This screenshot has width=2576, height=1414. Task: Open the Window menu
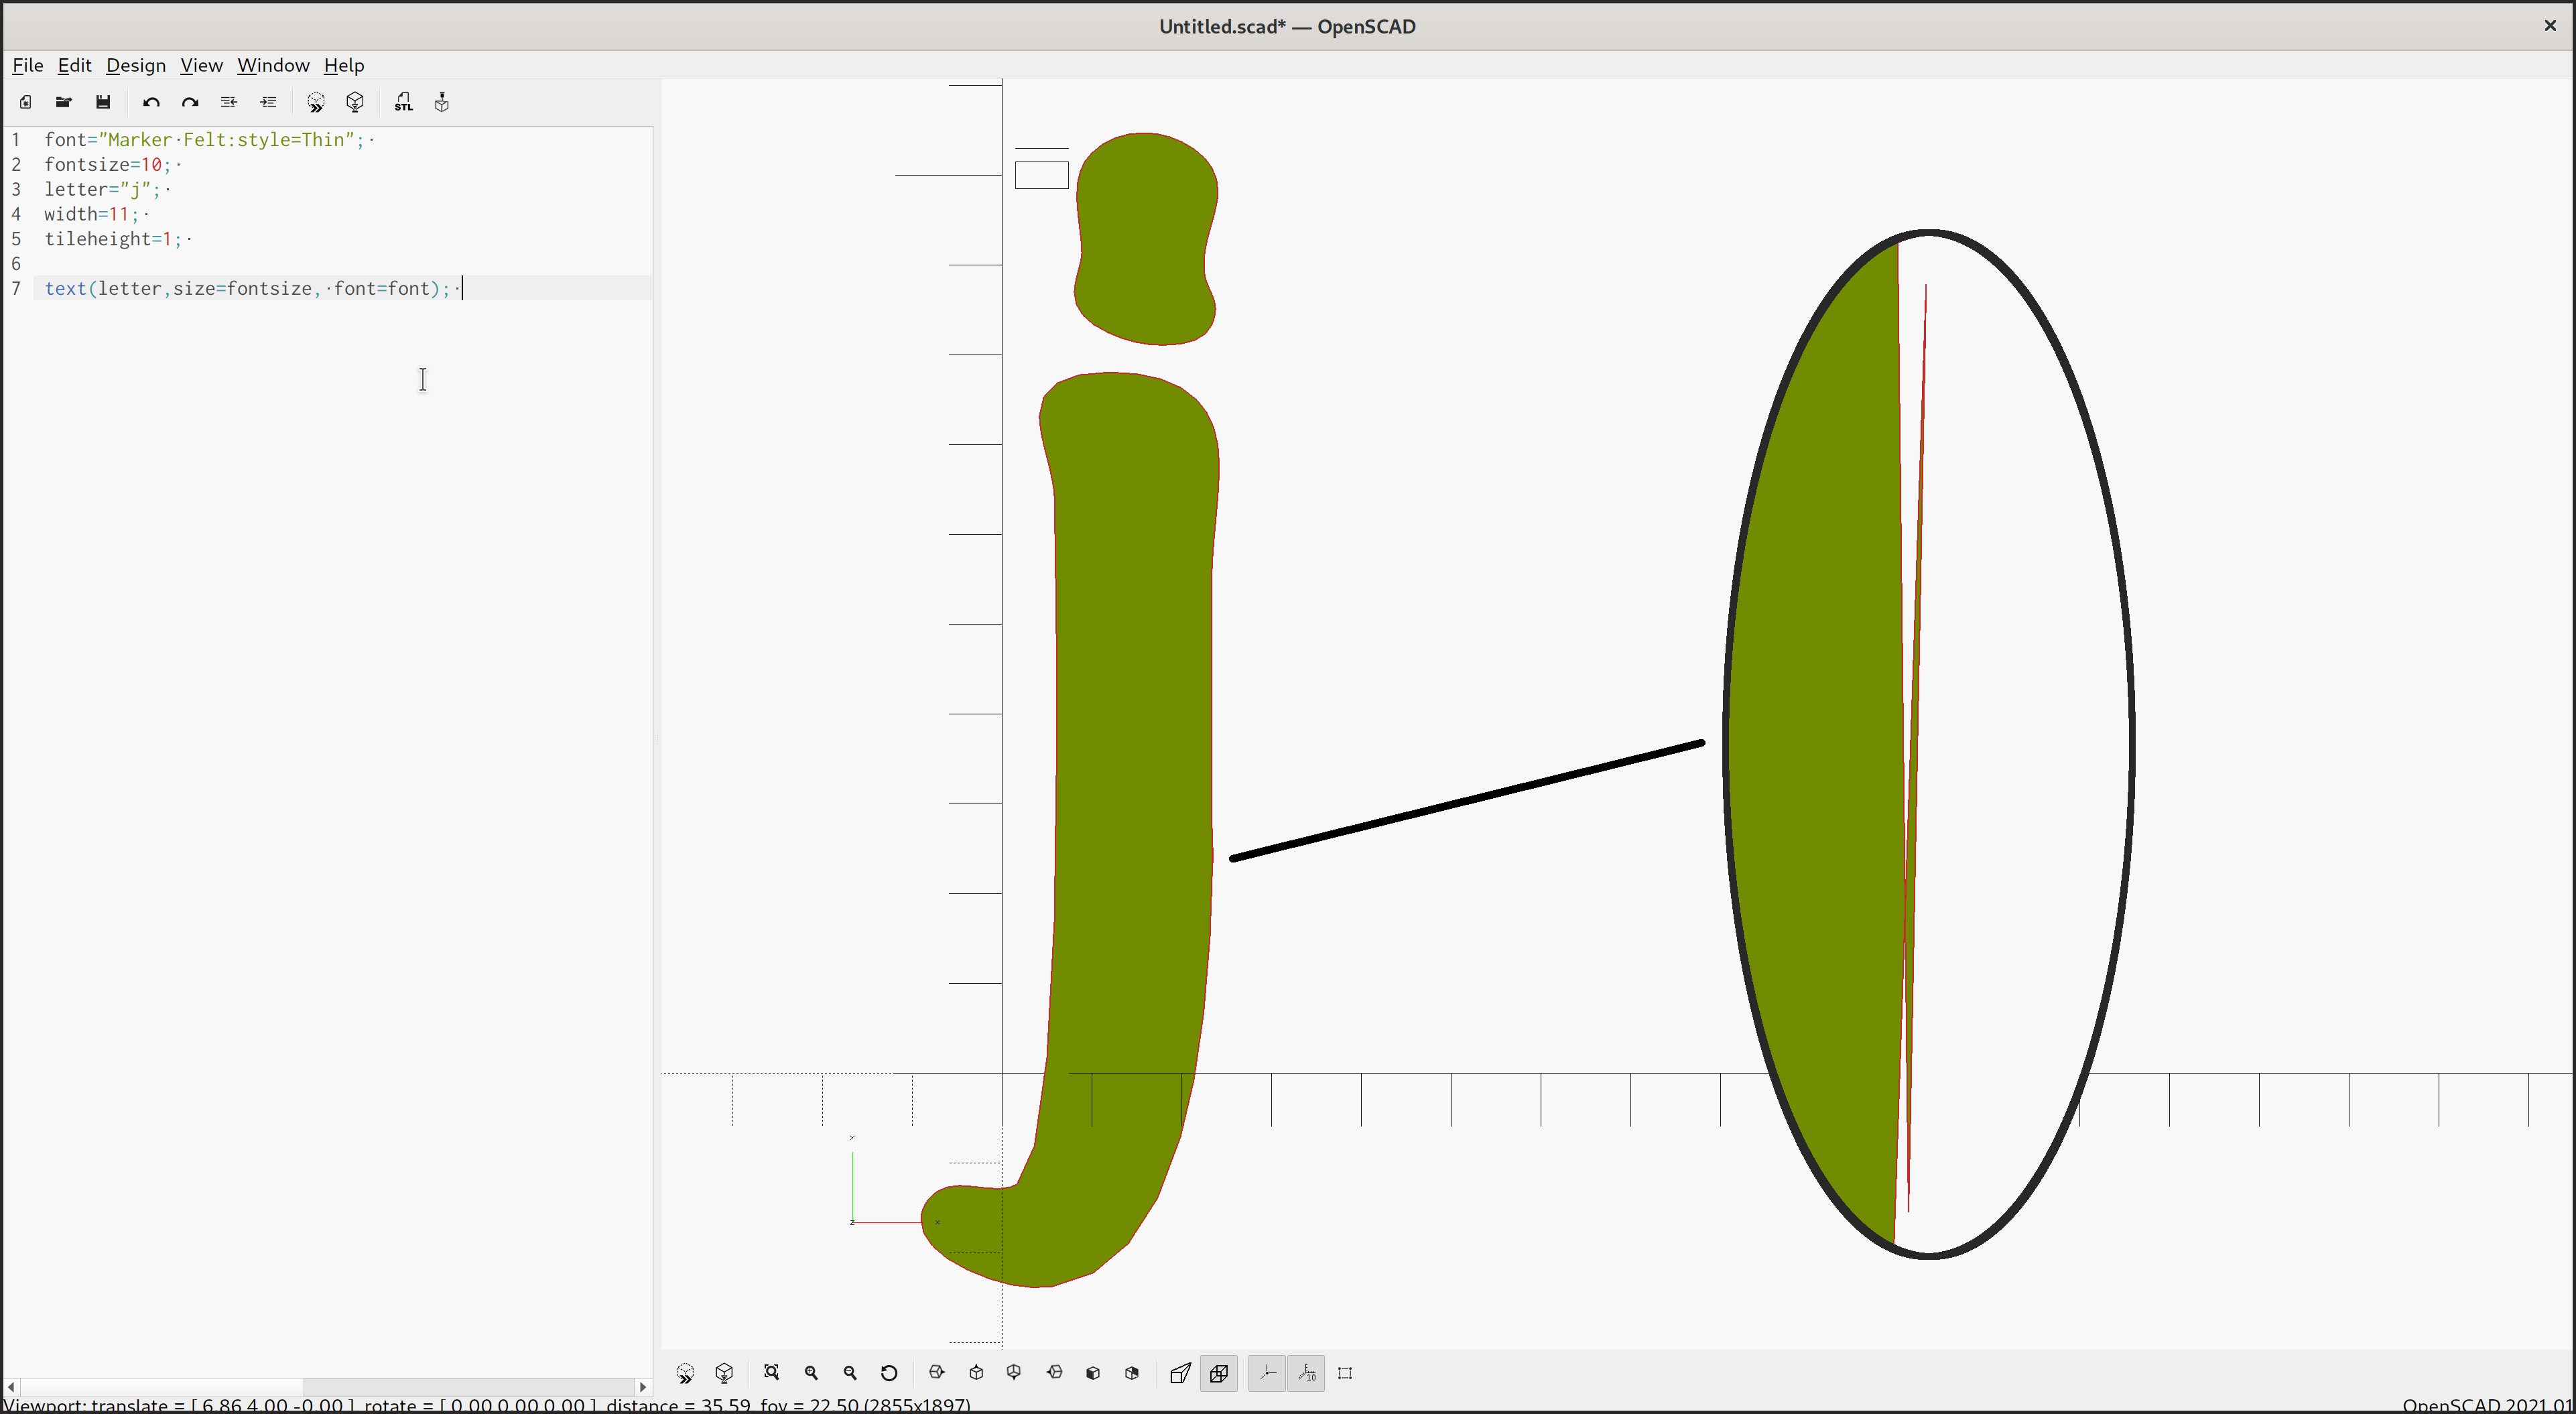point(273,65)
